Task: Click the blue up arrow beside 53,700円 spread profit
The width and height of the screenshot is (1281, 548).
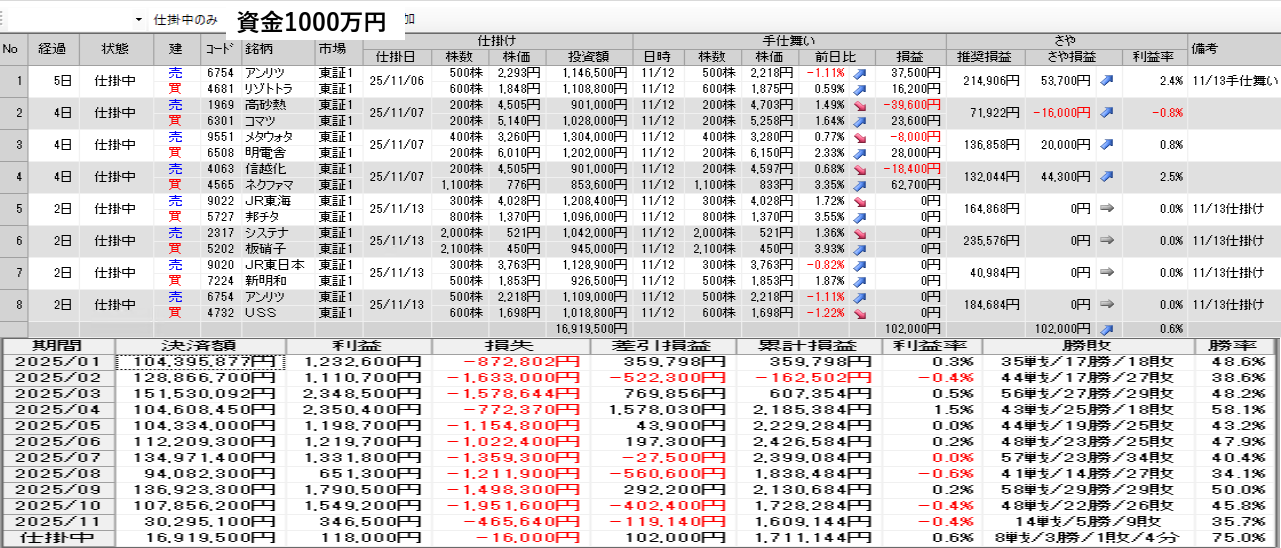Action: pyautogui.click(x=1106, y=81)
